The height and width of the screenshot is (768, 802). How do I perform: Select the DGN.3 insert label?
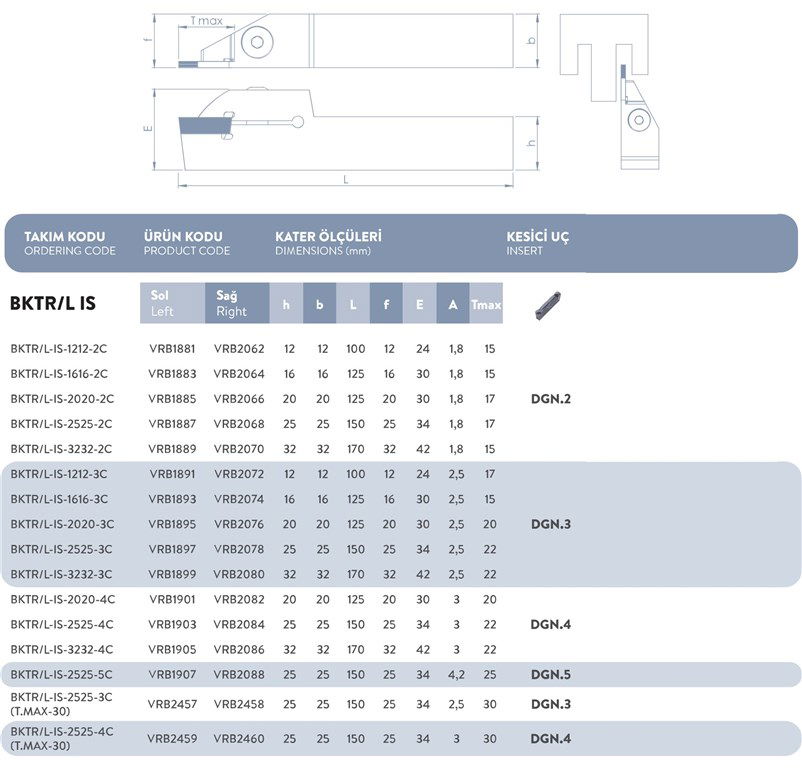point(554,523)
